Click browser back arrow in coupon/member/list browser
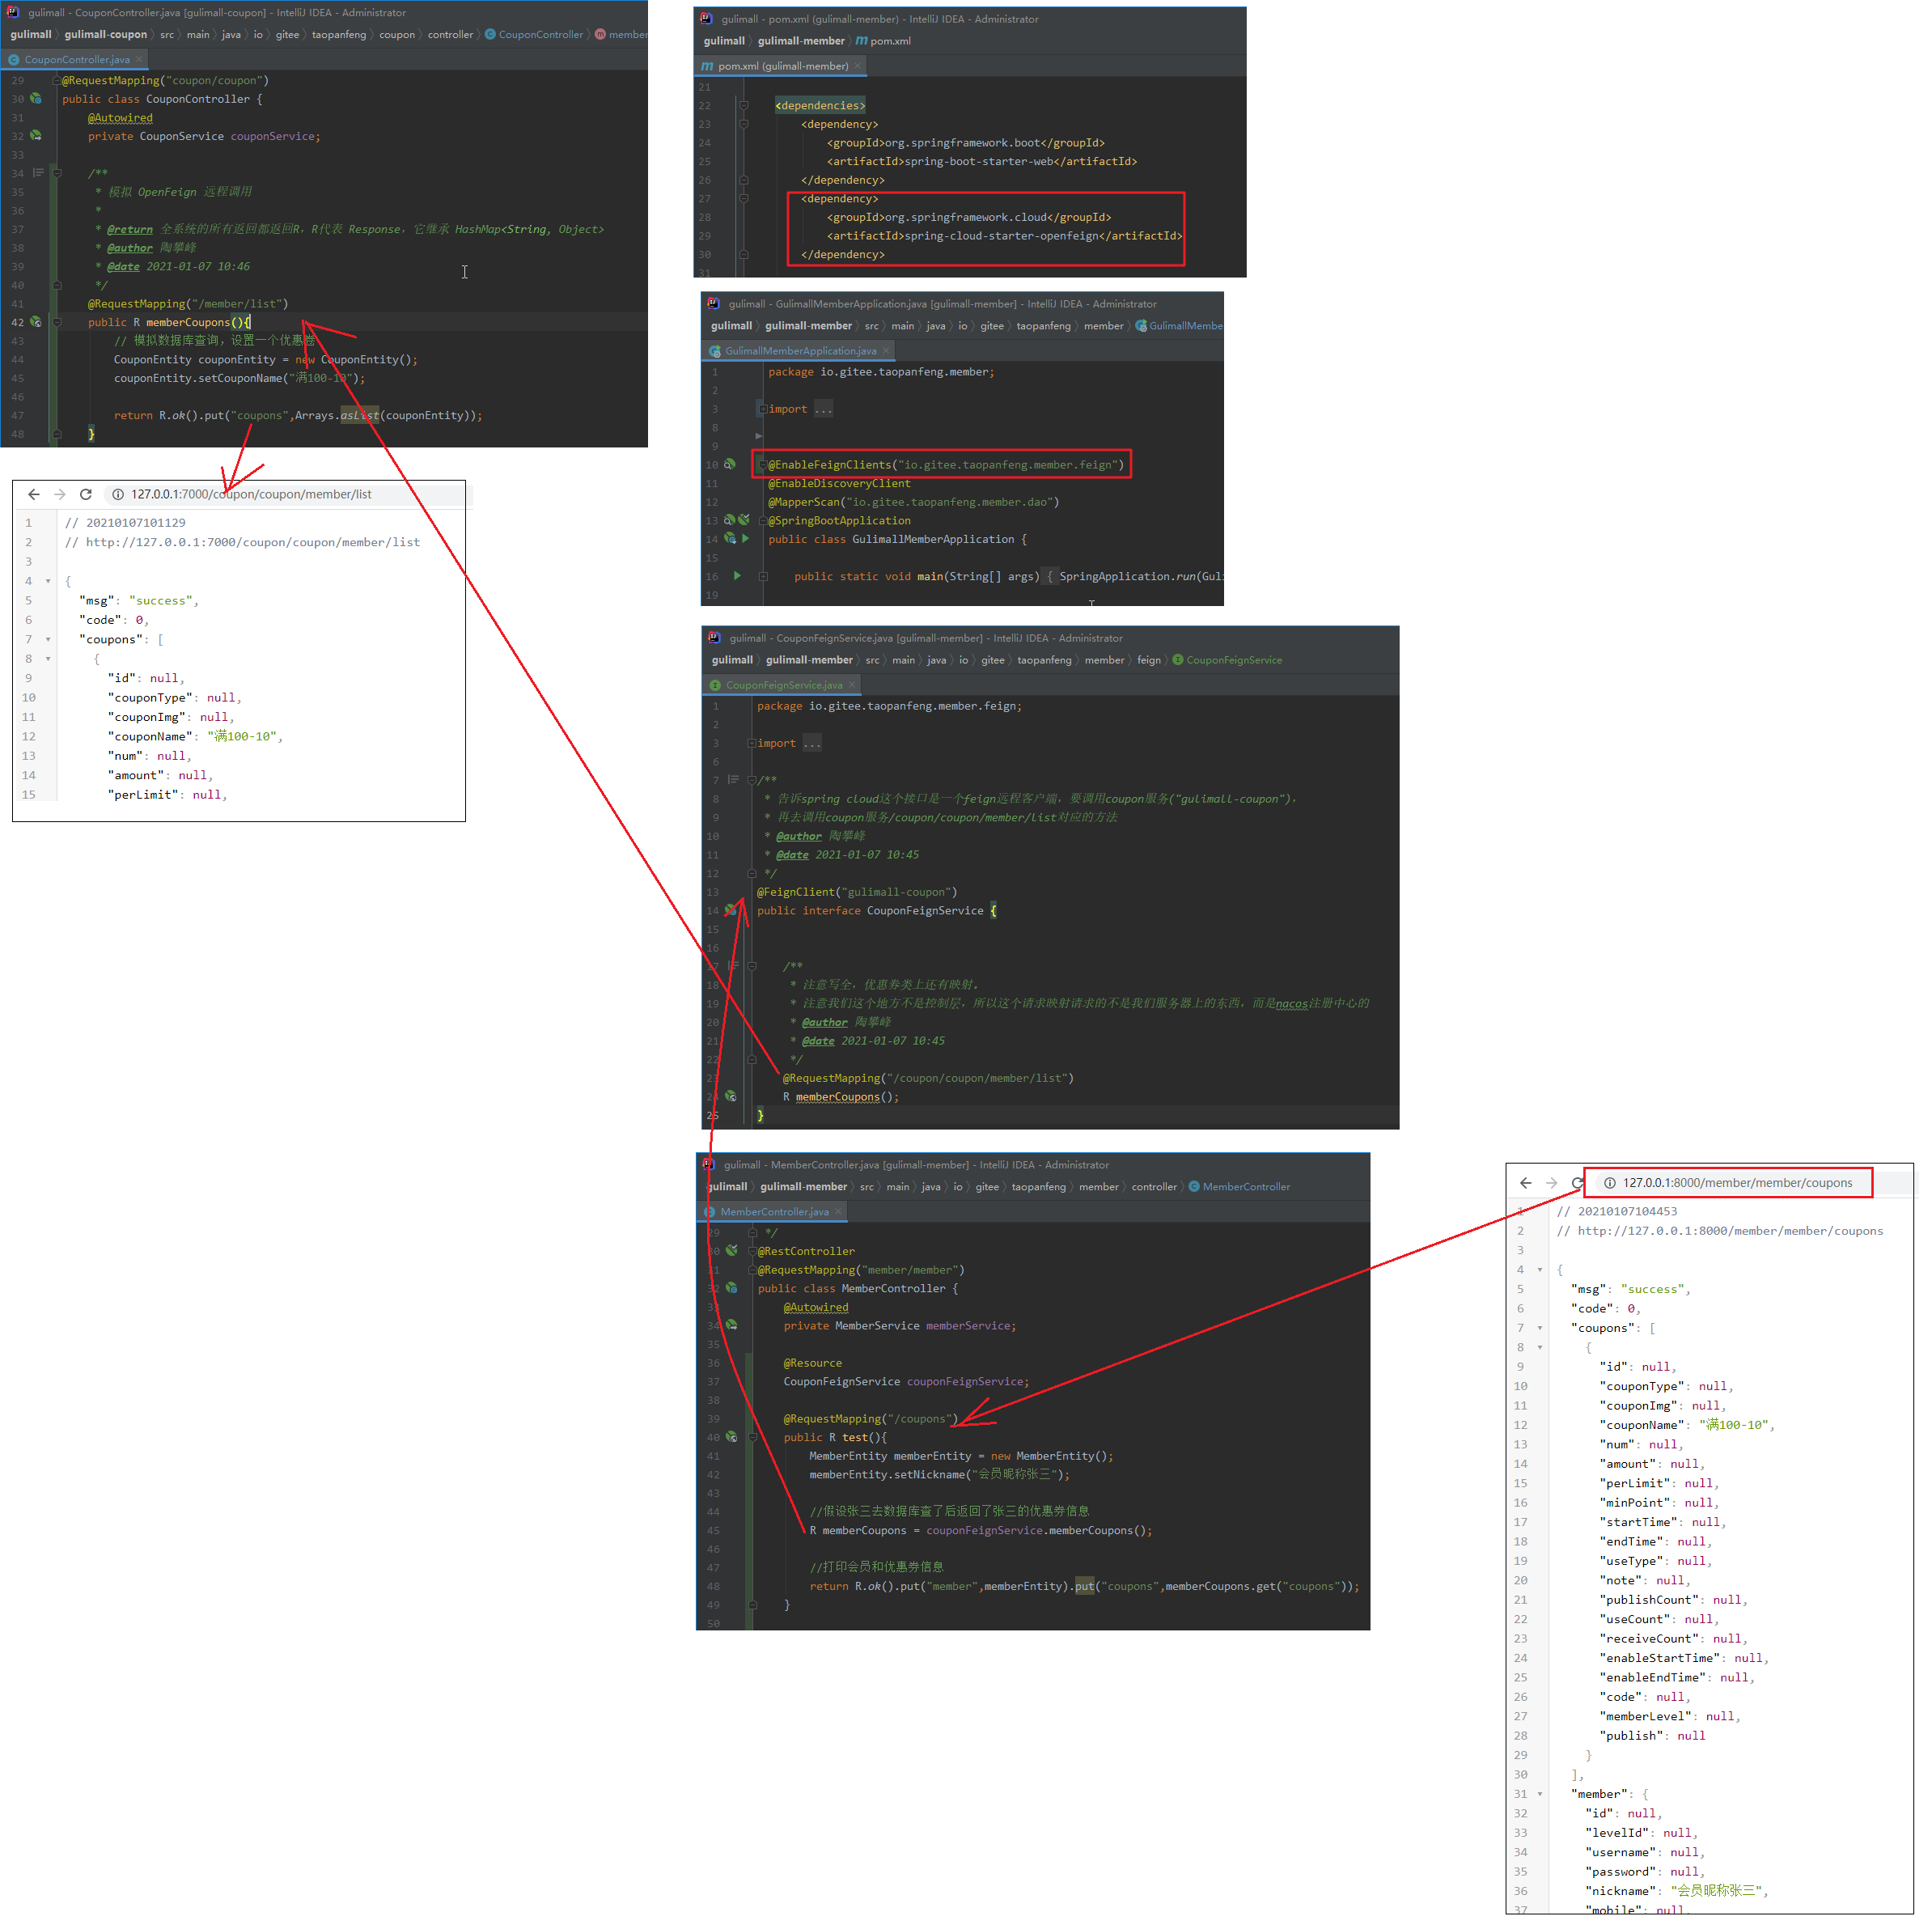 [x=34, y=496]
